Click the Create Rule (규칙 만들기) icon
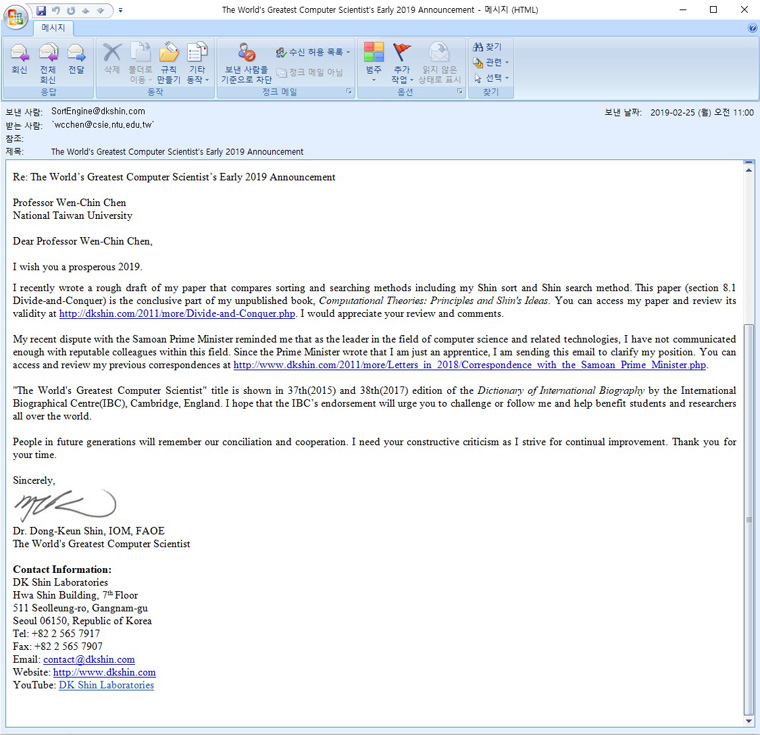Viewport: 760px width, 735px height. 169,62
